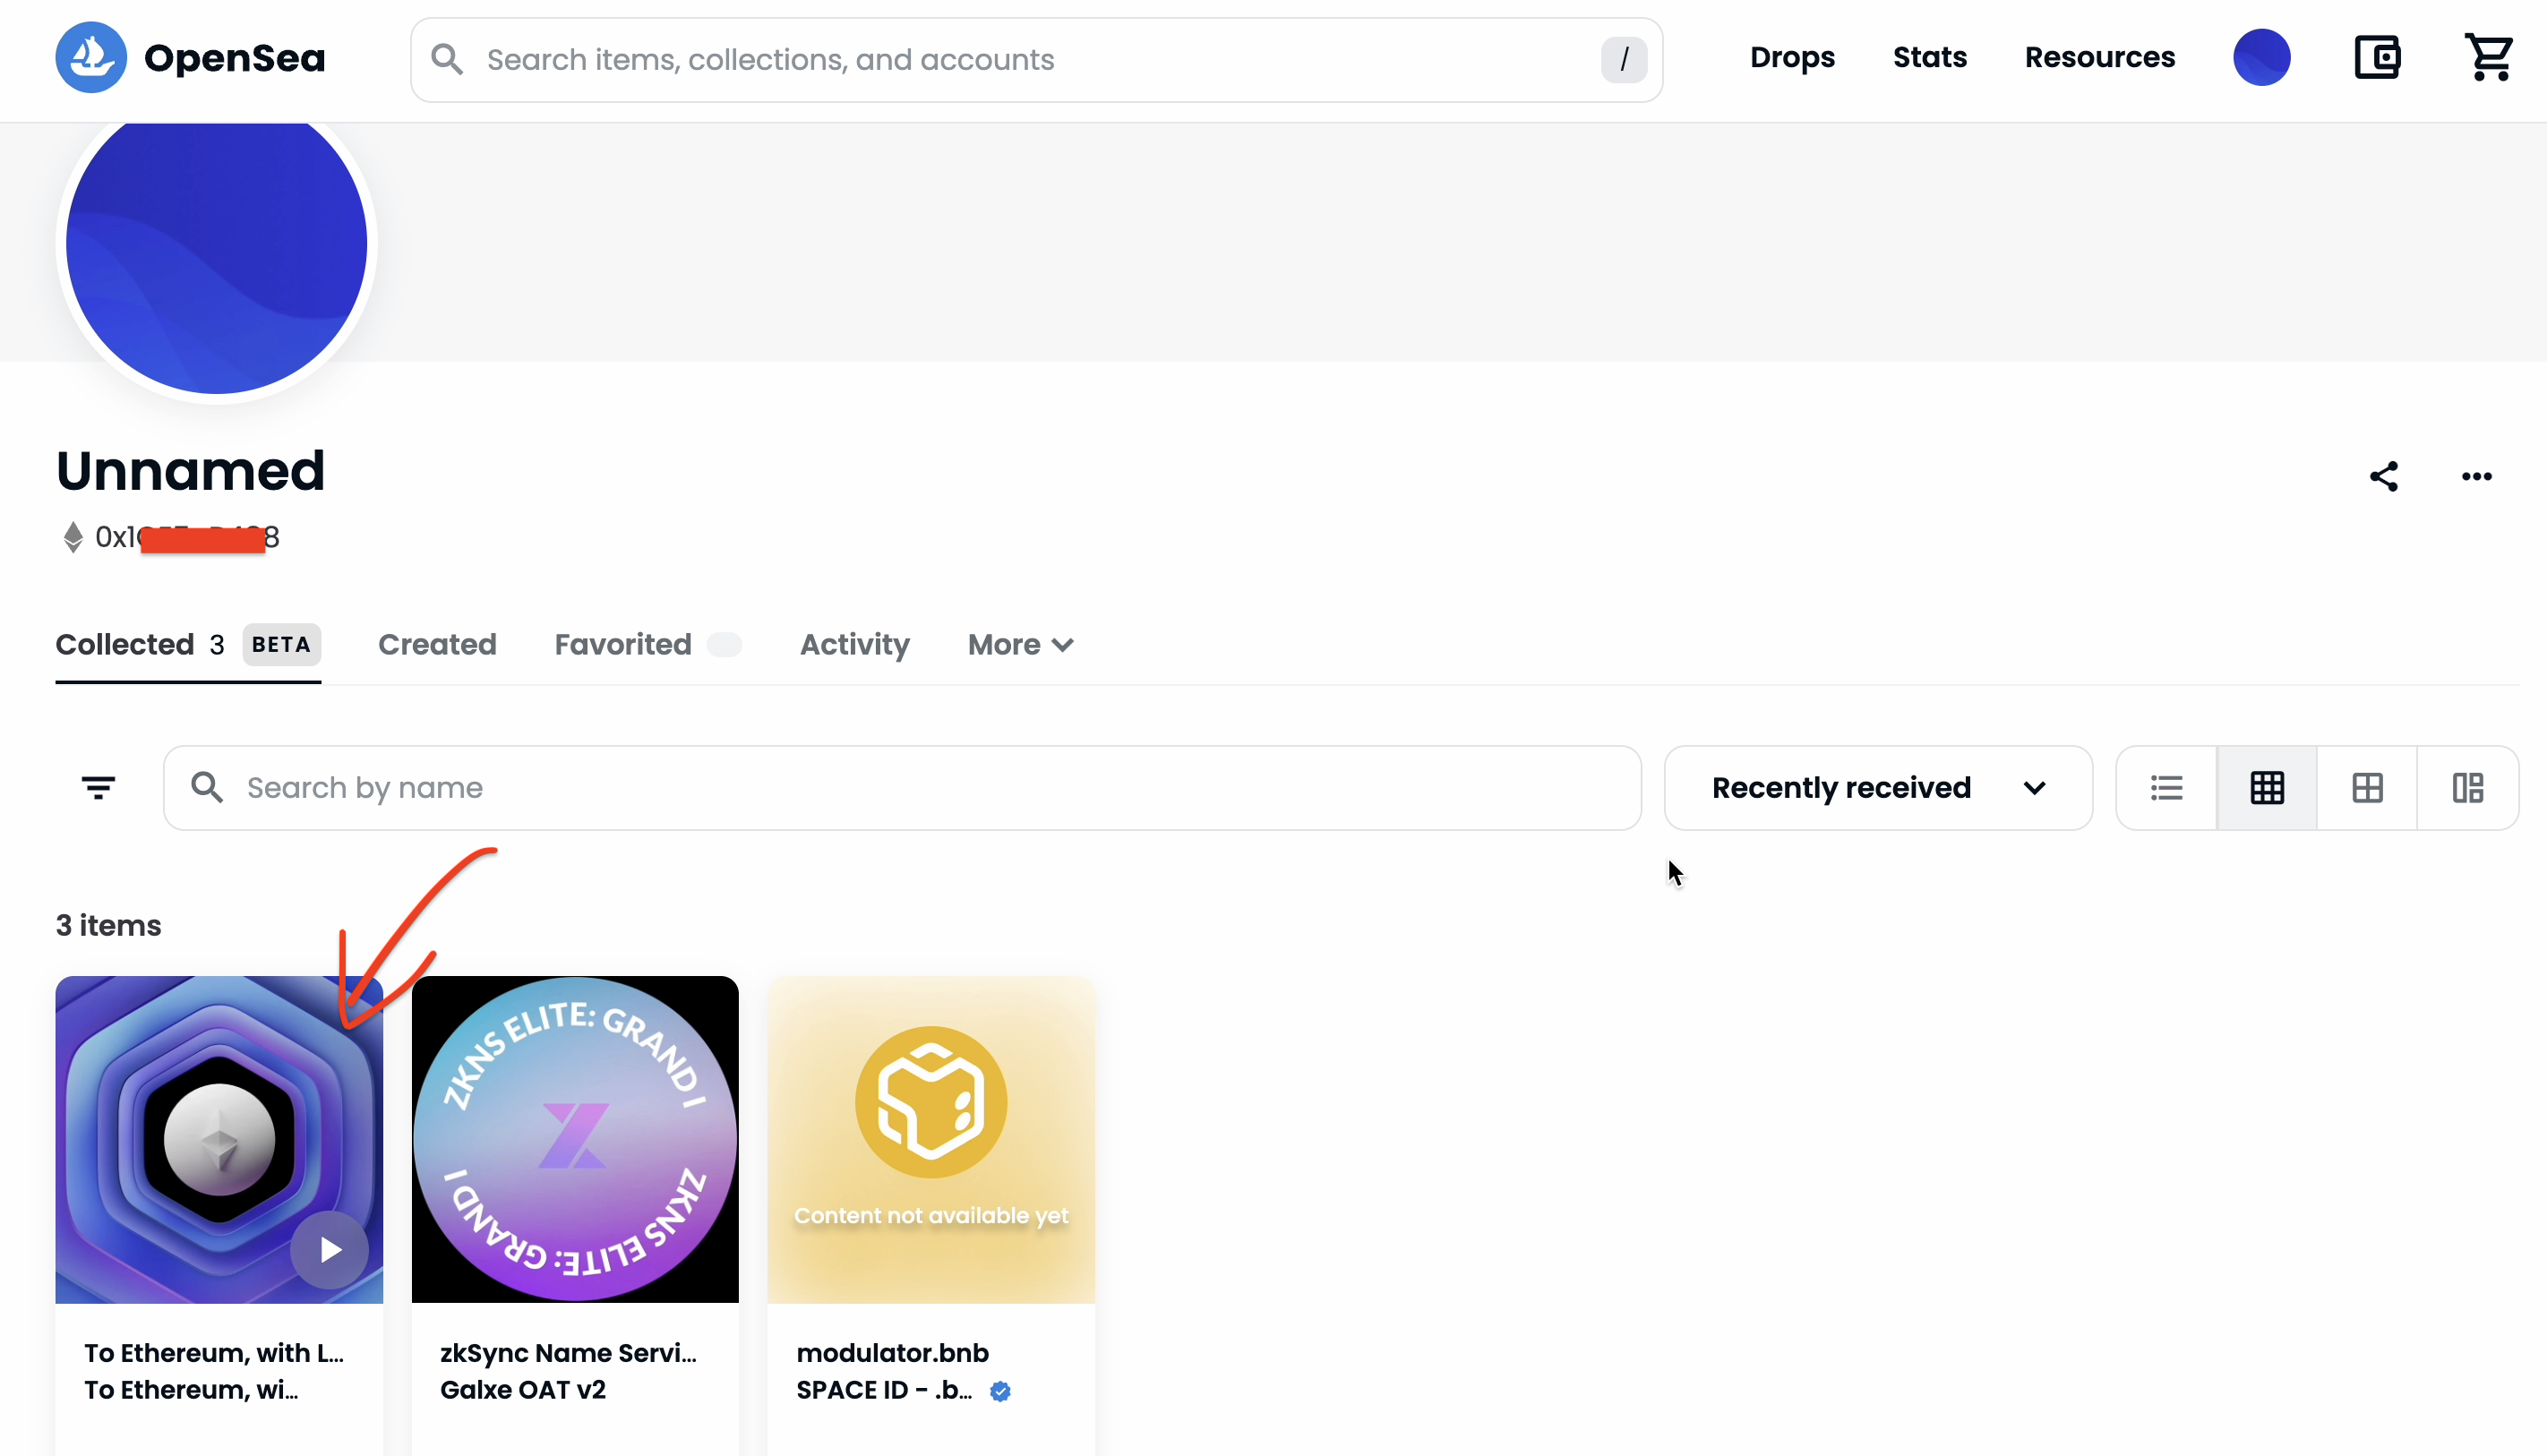Viewport: 2547px width, 1456px height.
Task: Open the wallet icon in header
Action: [2377, 58]
